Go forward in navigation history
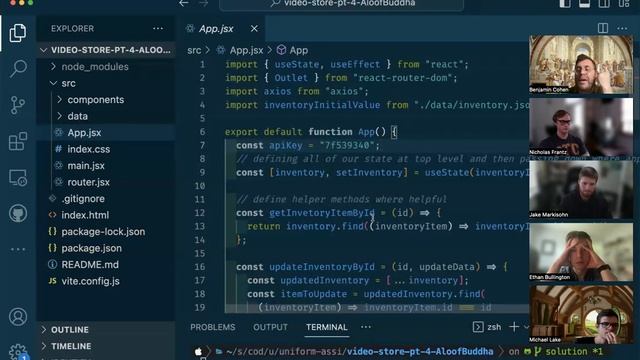The width and height of the screenshot is (640, 360). click(x=203, y=3)
